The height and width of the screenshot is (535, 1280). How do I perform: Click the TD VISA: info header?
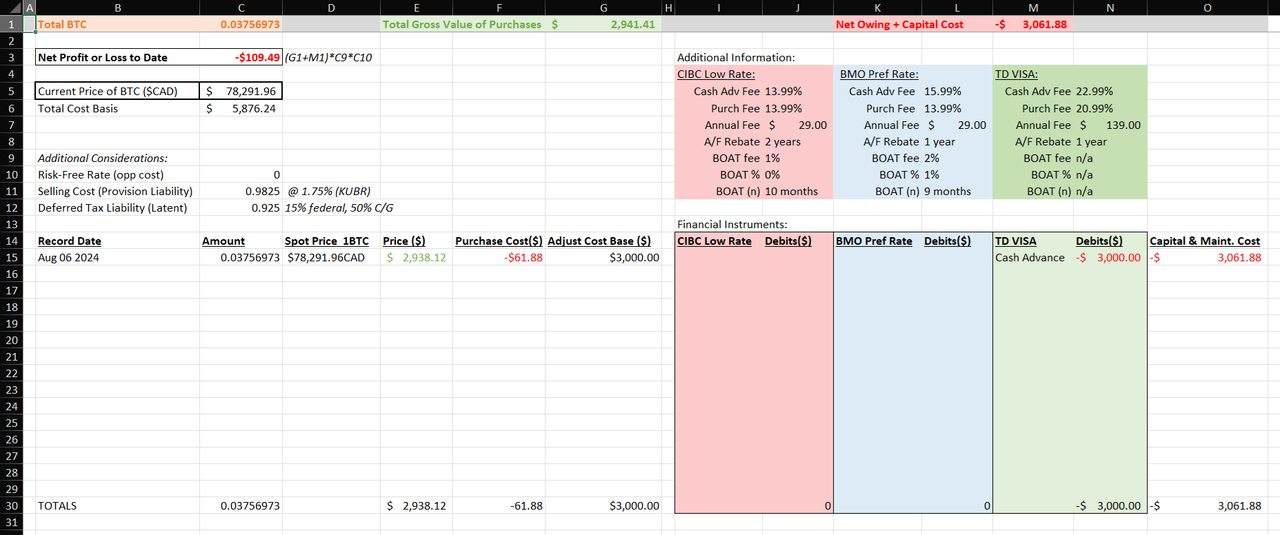(1017, 74)
